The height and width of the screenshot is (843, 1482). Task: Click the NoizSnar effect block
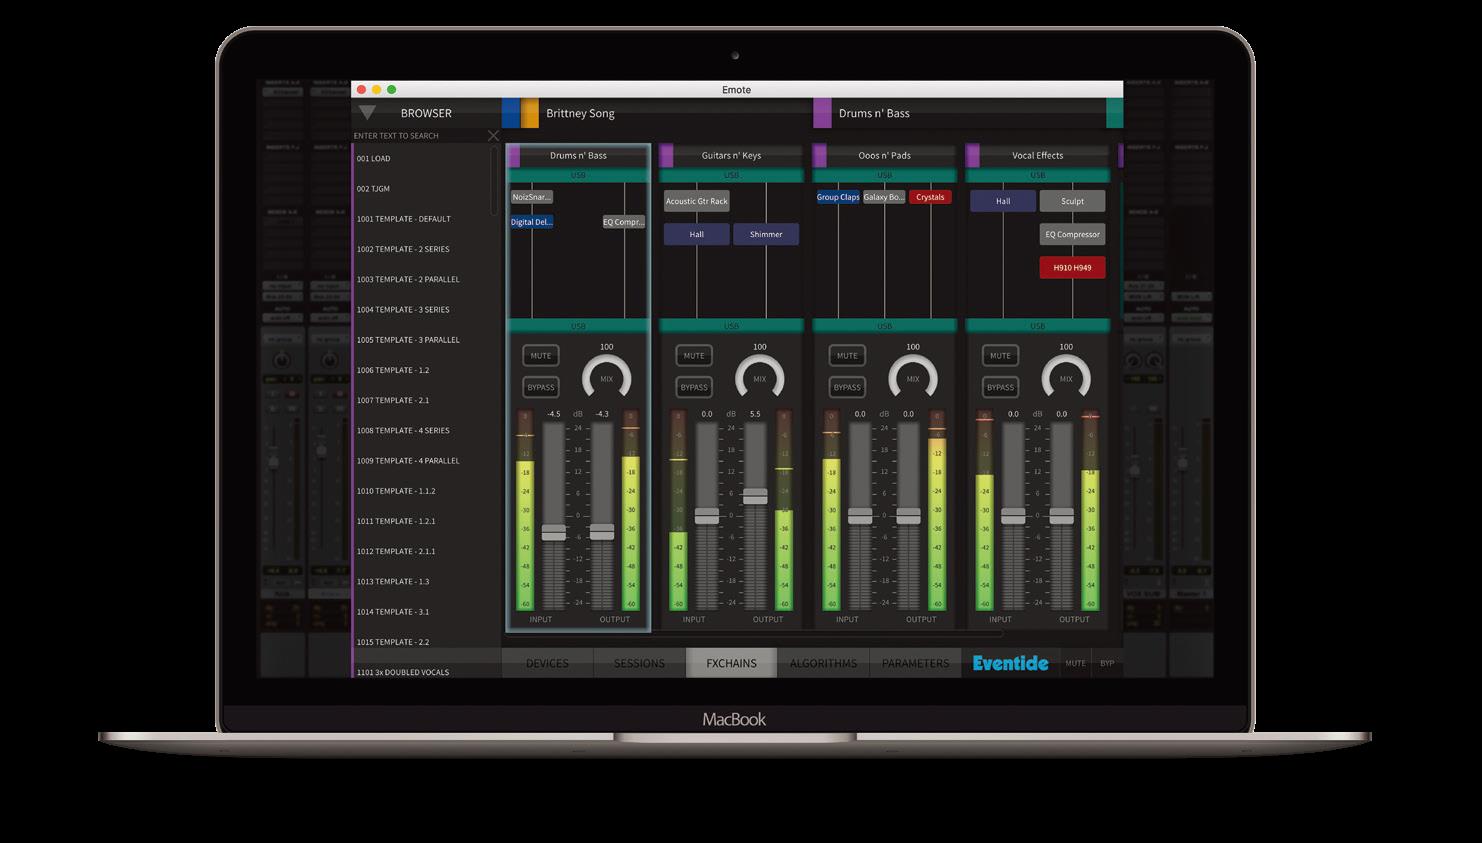[x=533, y=196]
